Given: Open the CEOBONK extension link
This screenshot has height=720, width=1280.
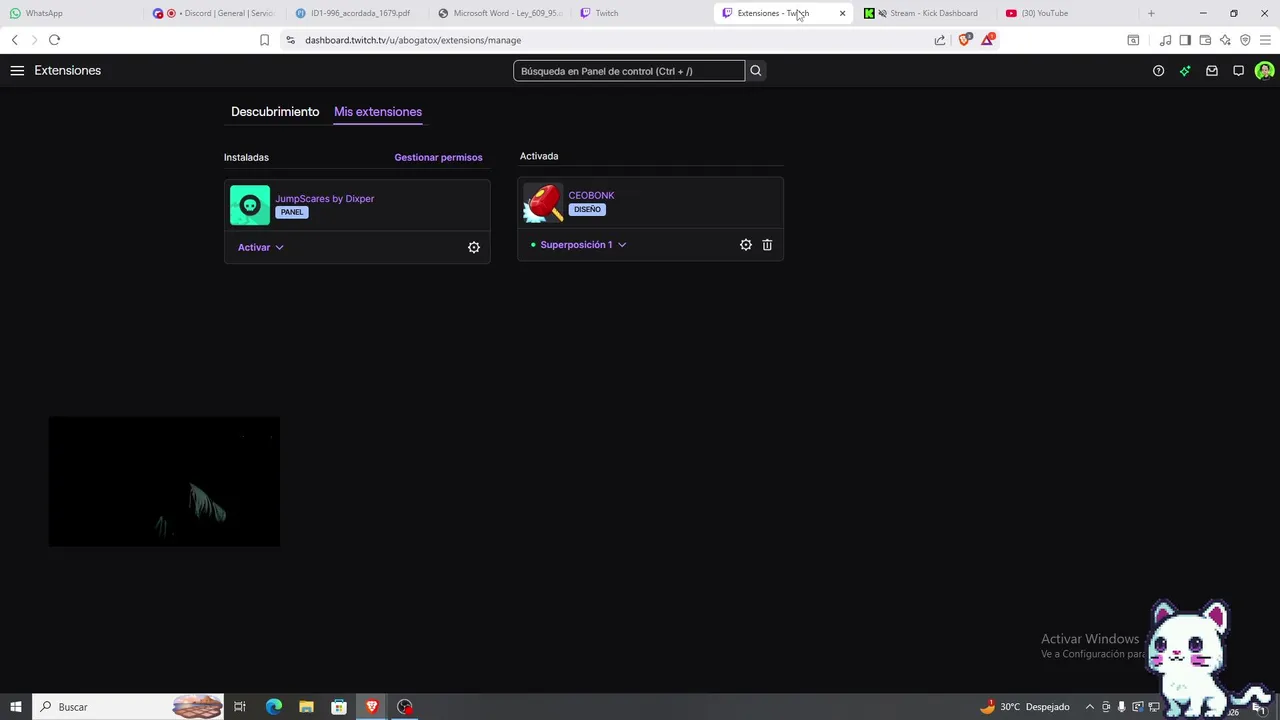Looking at the screenshot, I should click(591, 195).
